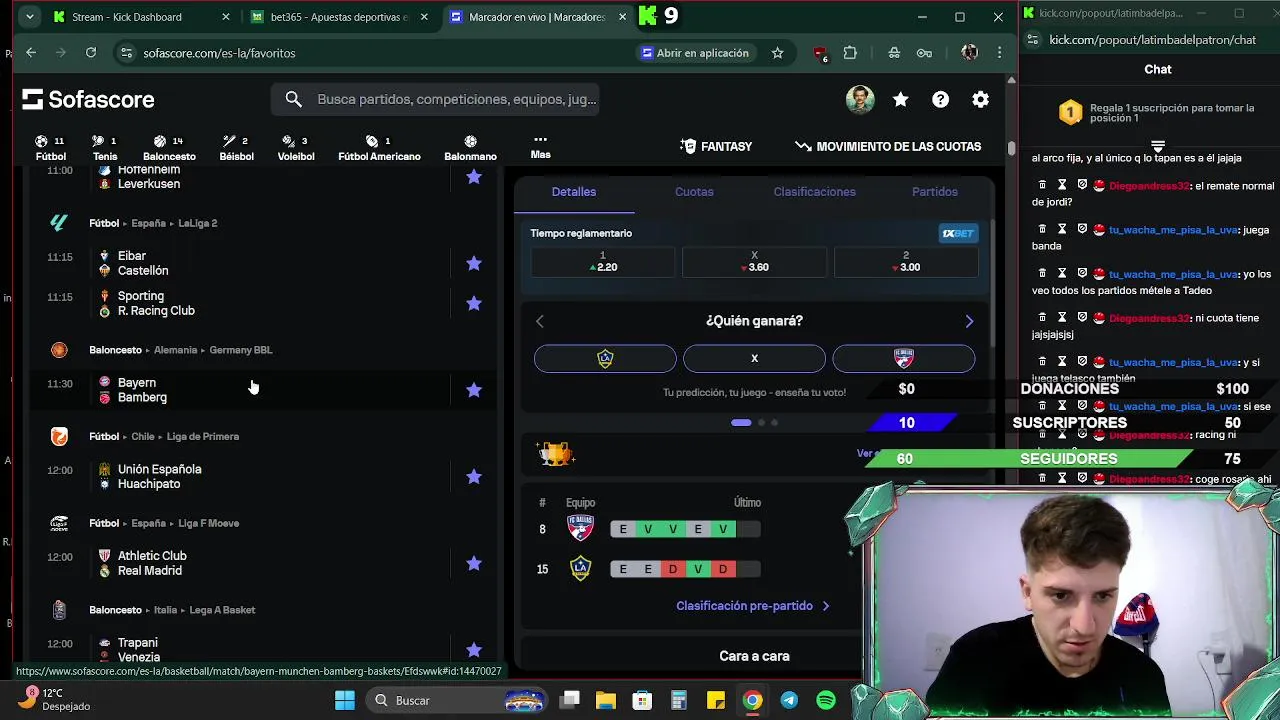
Task: Unfavorite the Unión Española Huachipato match
Action: 474,476
